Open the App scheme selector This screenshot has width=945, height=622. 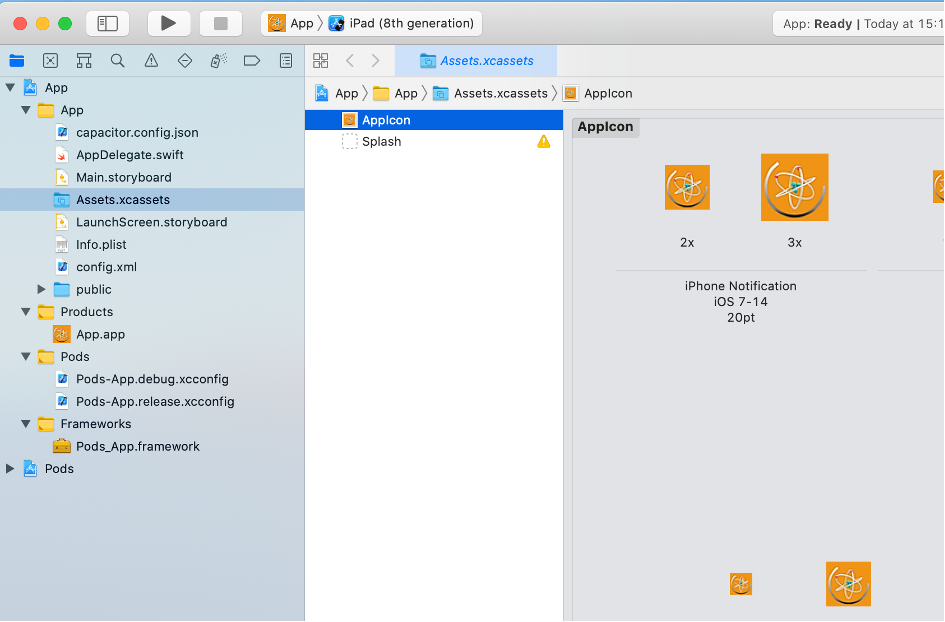(x=291, y=24)
